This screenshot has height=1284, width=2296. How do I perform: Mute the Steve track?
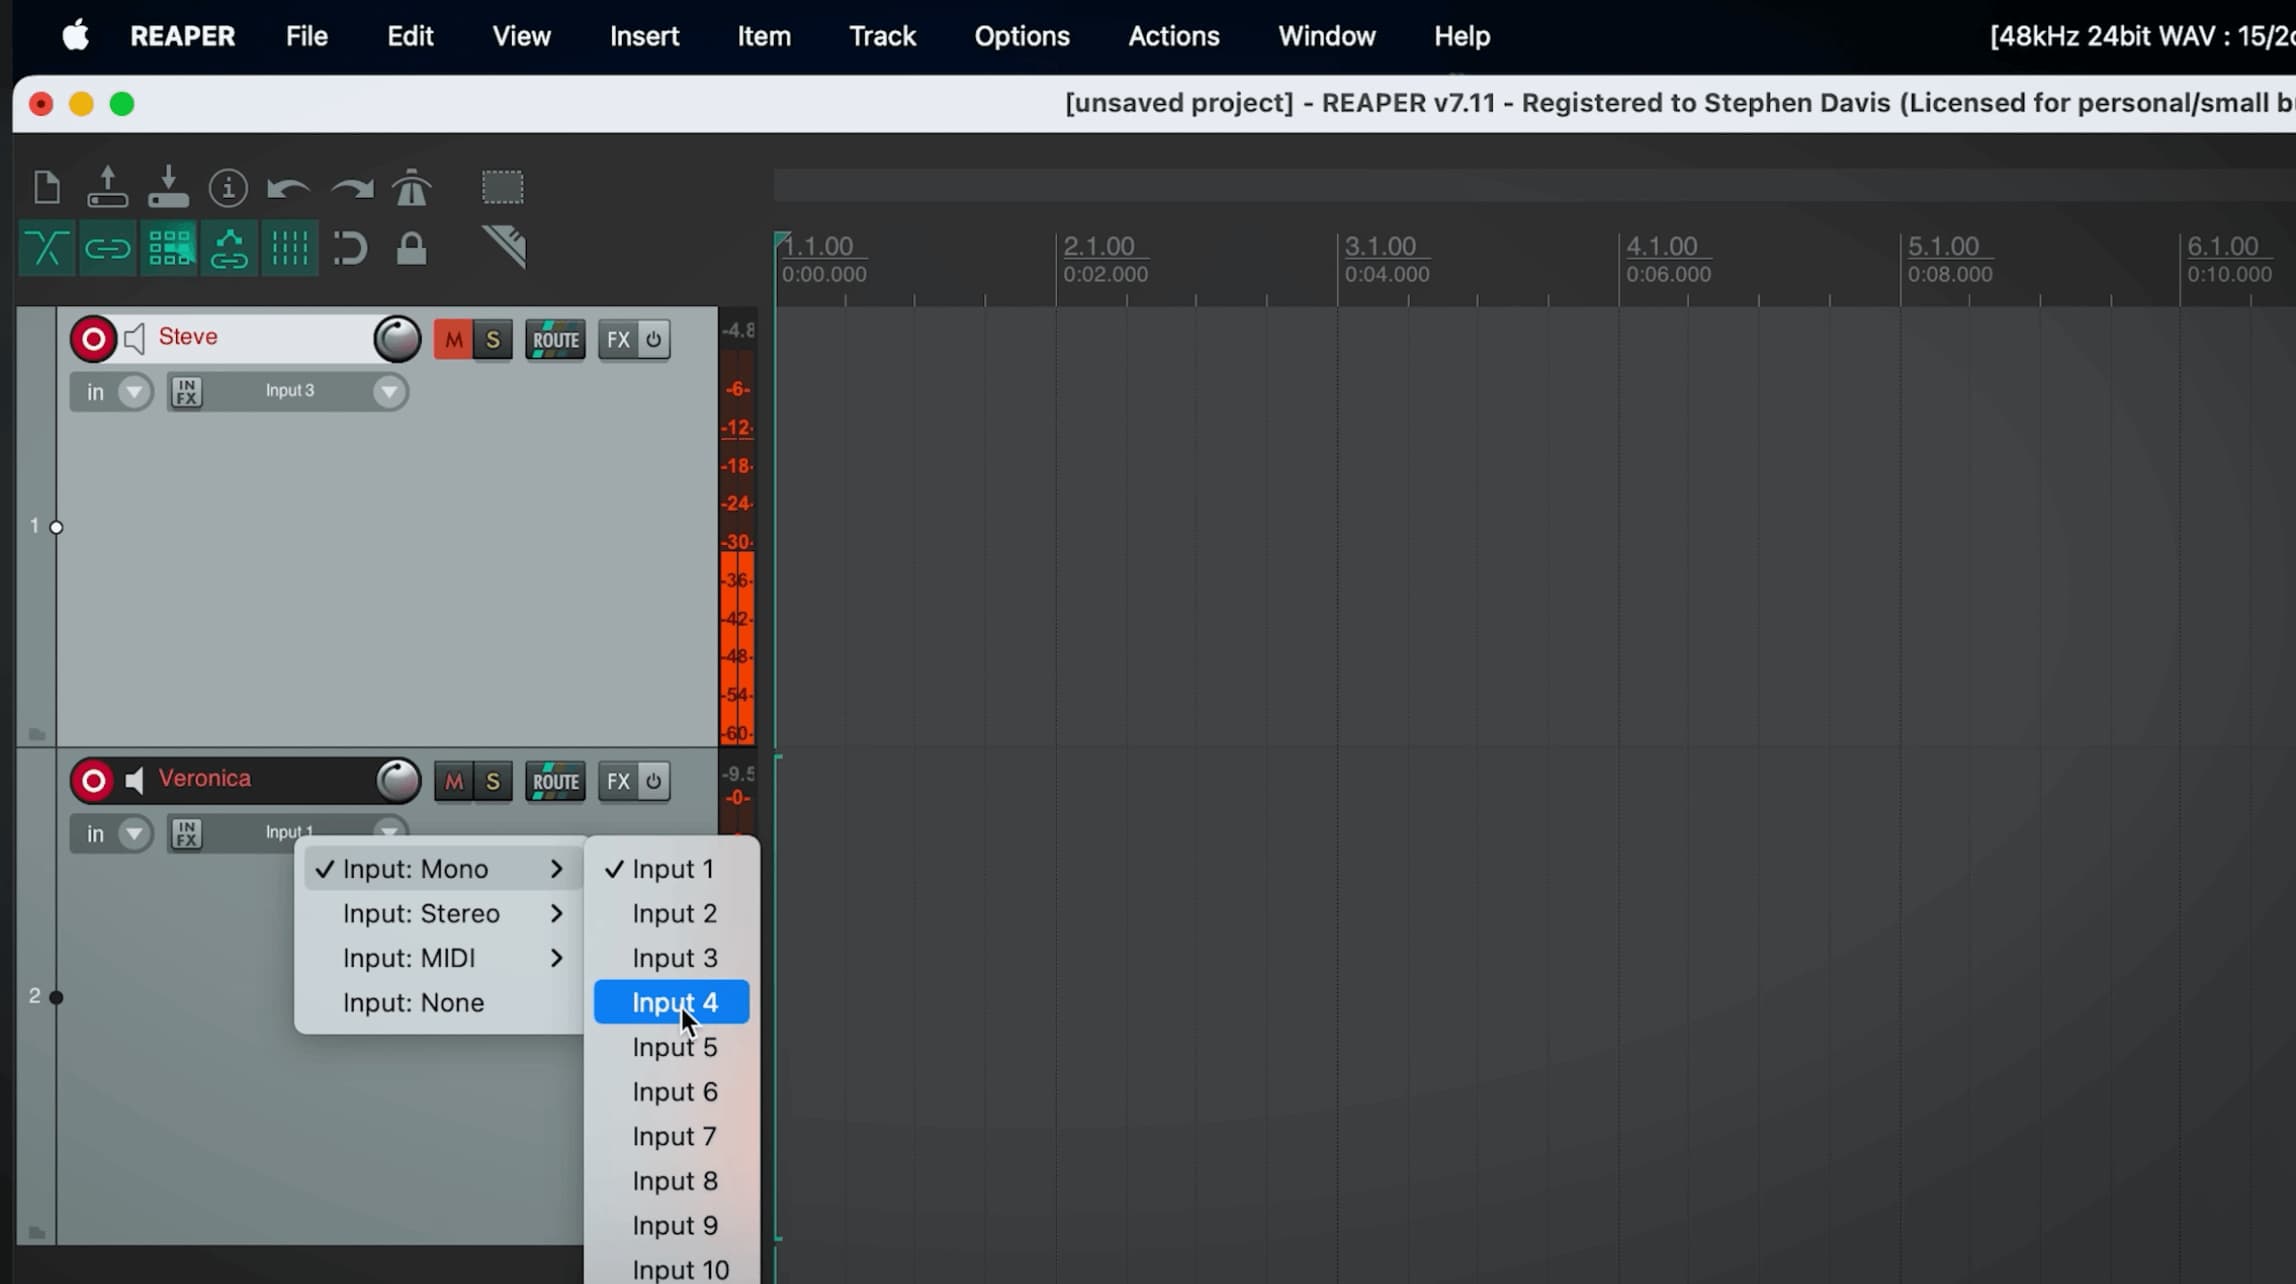click(x=453, y=340)
